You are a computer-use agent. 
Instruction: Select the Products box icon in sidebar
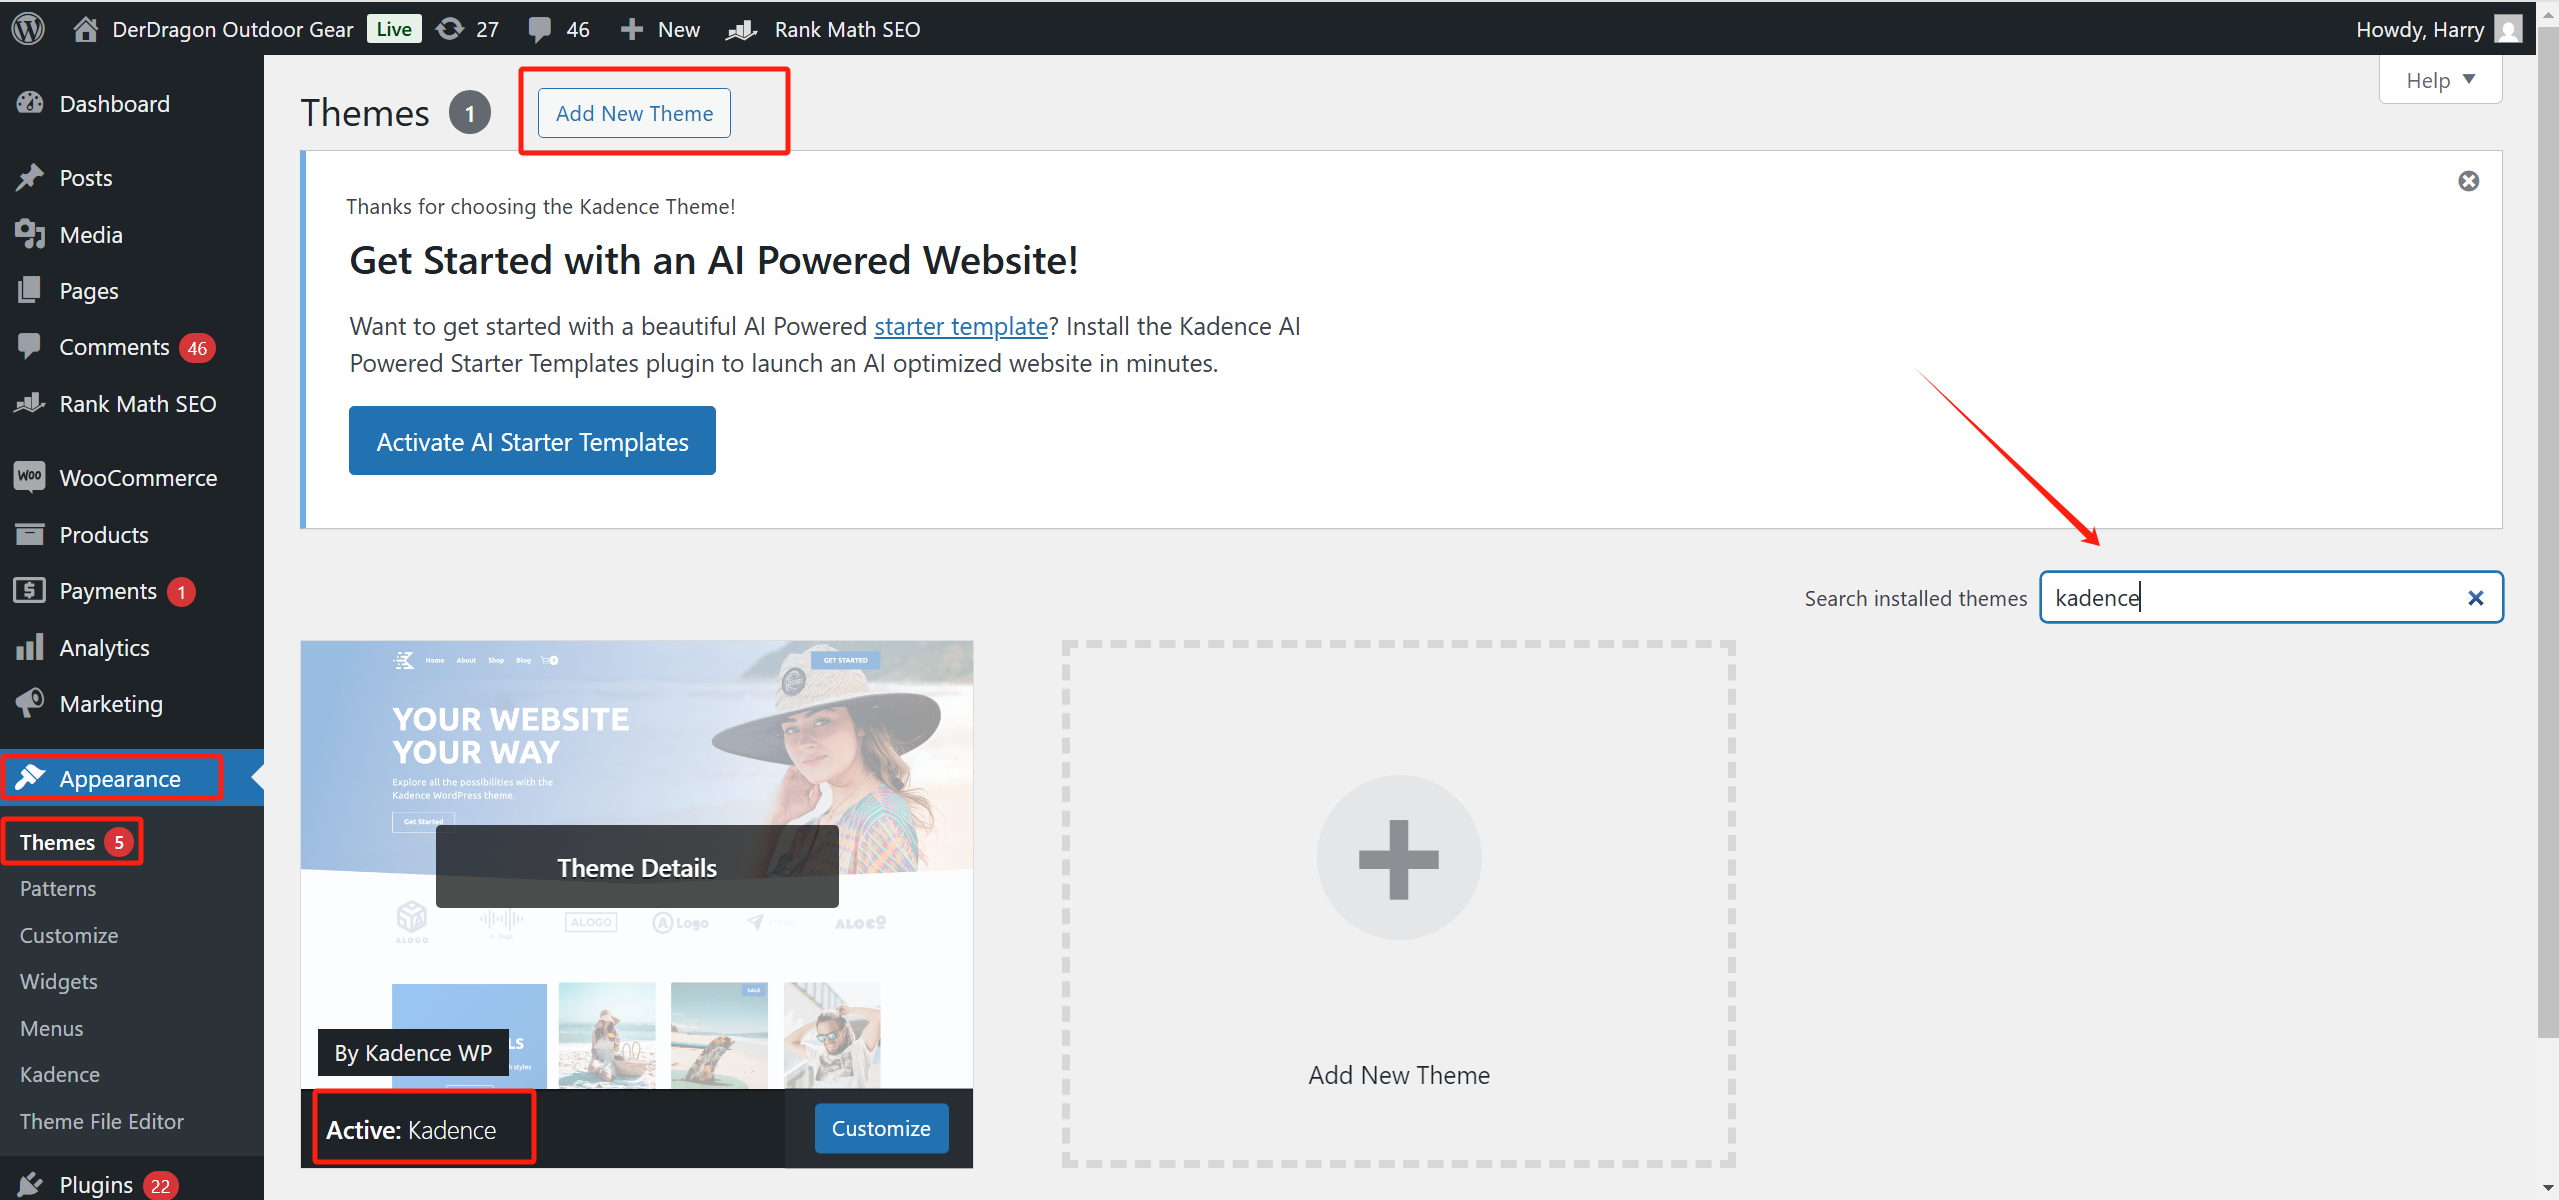(x=29, y=534)
